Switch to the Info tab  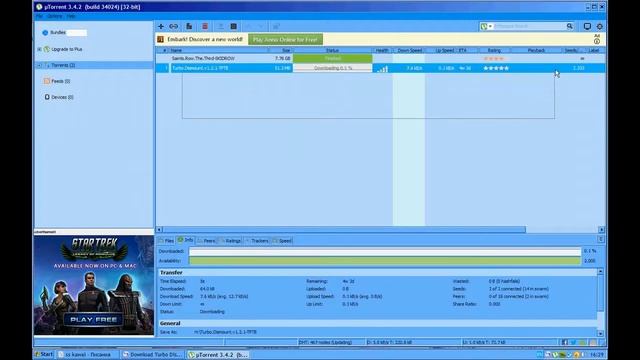(x=186, y=240)
